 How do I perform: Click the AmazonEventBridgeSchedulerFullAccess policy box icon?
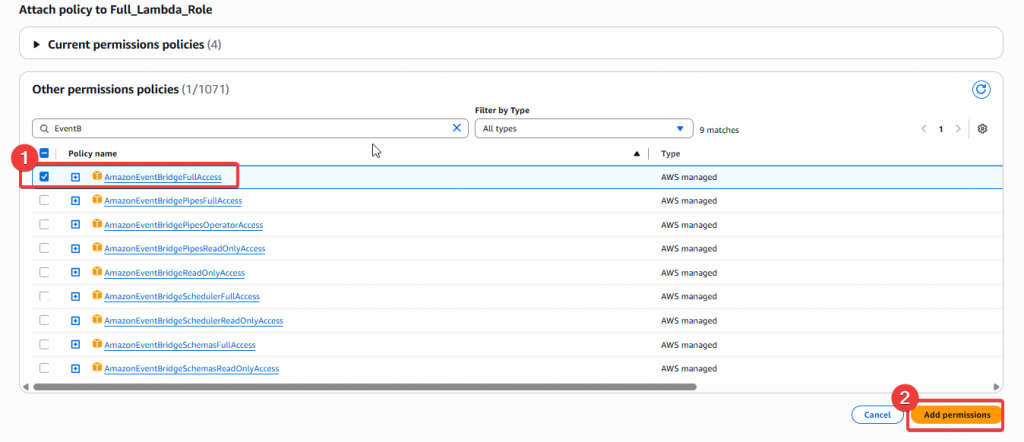97,296
